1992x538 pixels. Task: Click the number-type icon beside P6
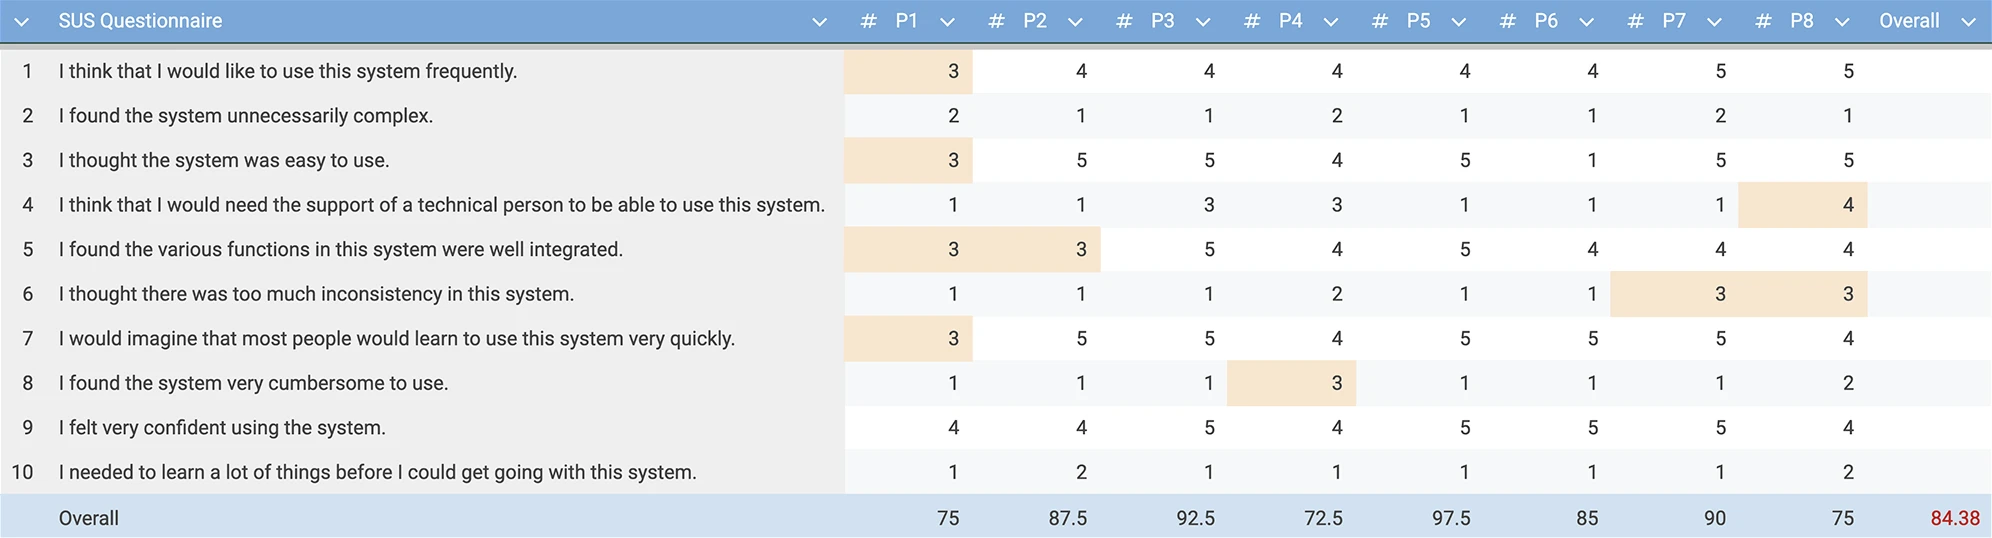tap(1508, 21)
